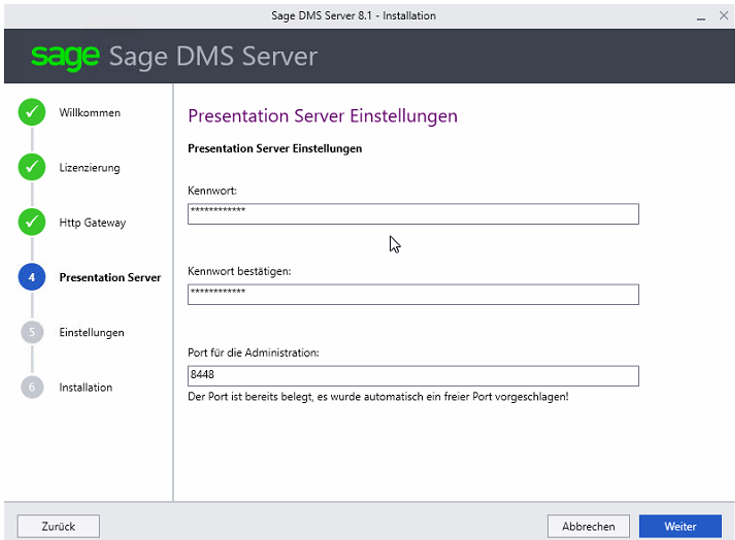735x540 pixels.
Task: Click the gray step 6 circle
Action: pyautogui.click(x=32, y=388)
